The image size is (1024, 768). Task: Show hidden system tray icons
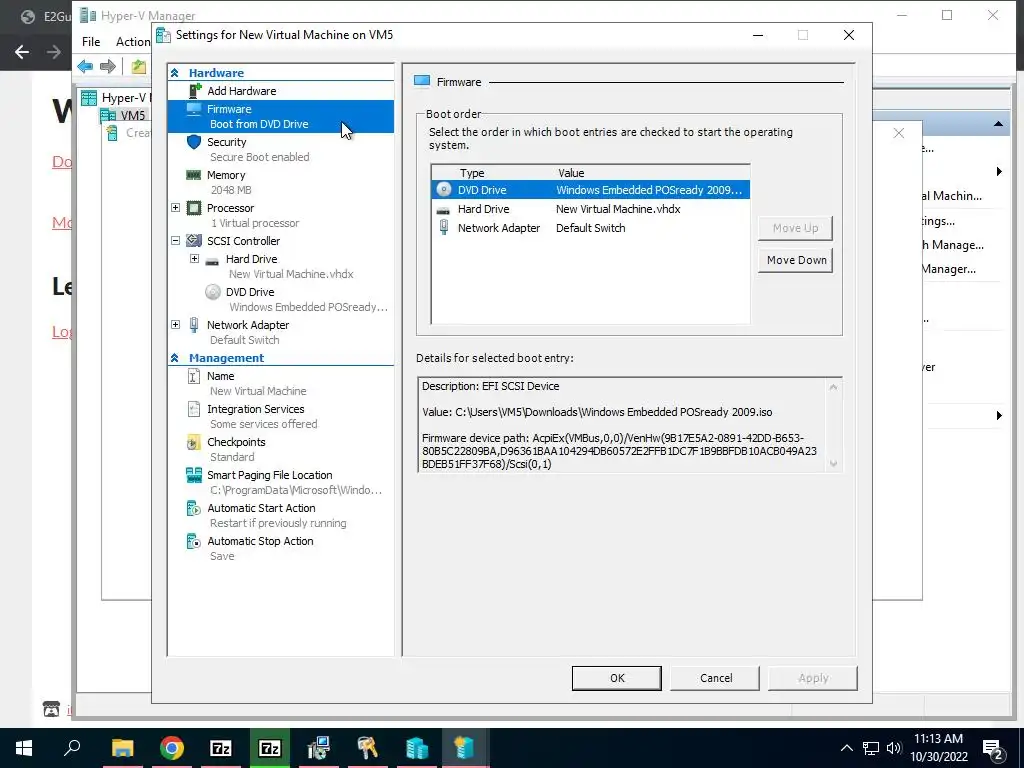pos(846,748)
